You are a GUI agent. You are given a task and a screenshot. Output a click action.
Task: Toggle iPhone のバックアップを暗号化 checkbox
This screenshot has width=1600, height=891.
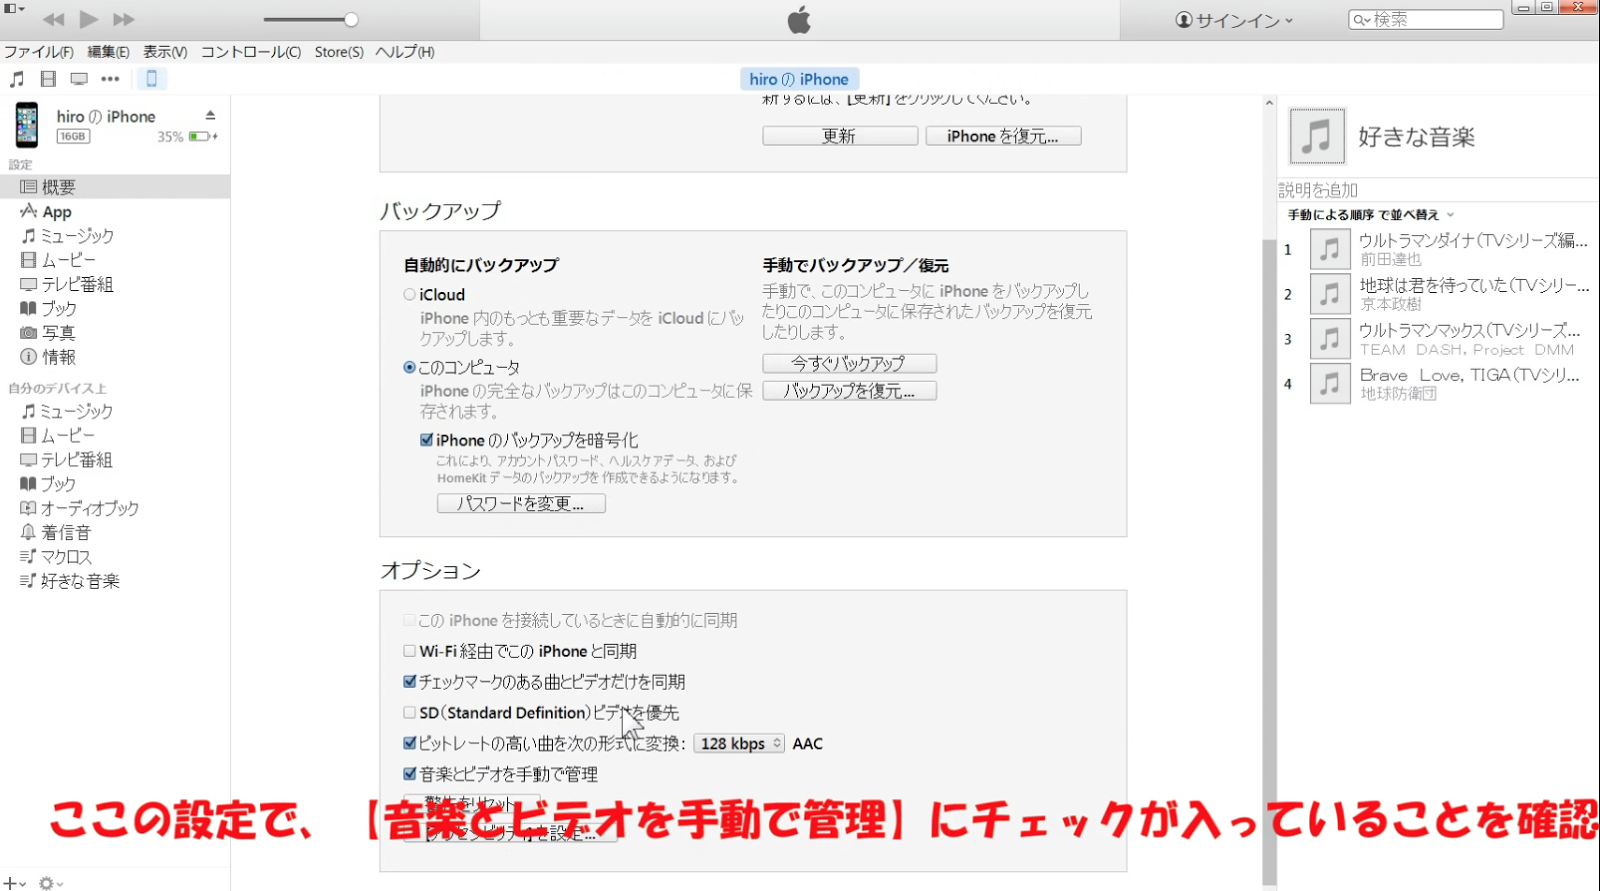(427, 440)
